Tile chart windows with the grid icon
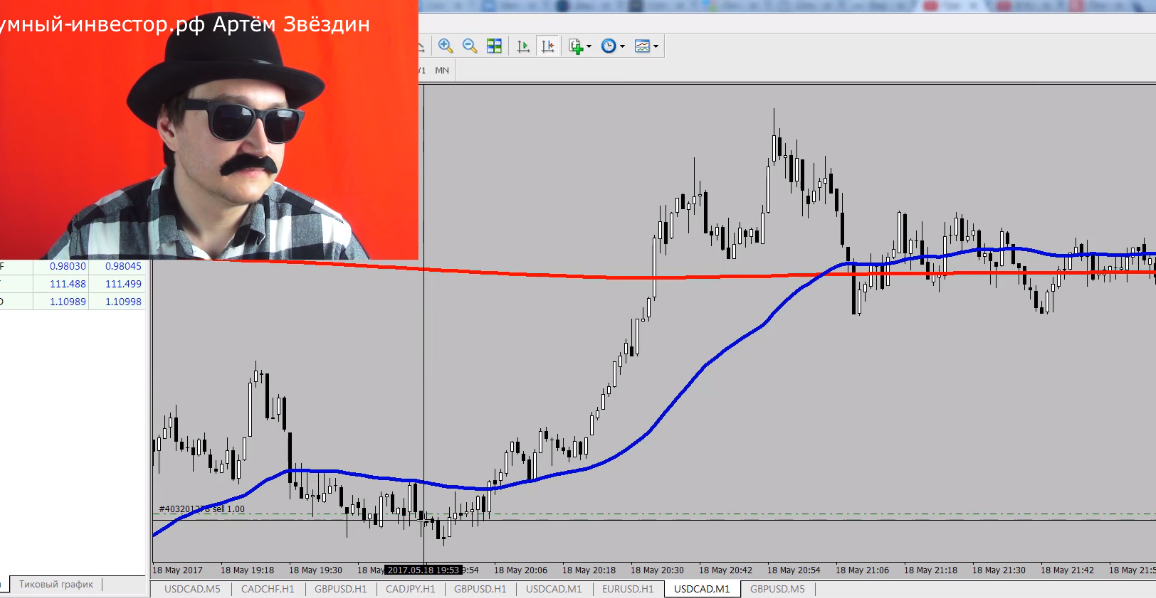Viewport: 1156px width, 598px height. pyautogui.click(x=494, y=46)
